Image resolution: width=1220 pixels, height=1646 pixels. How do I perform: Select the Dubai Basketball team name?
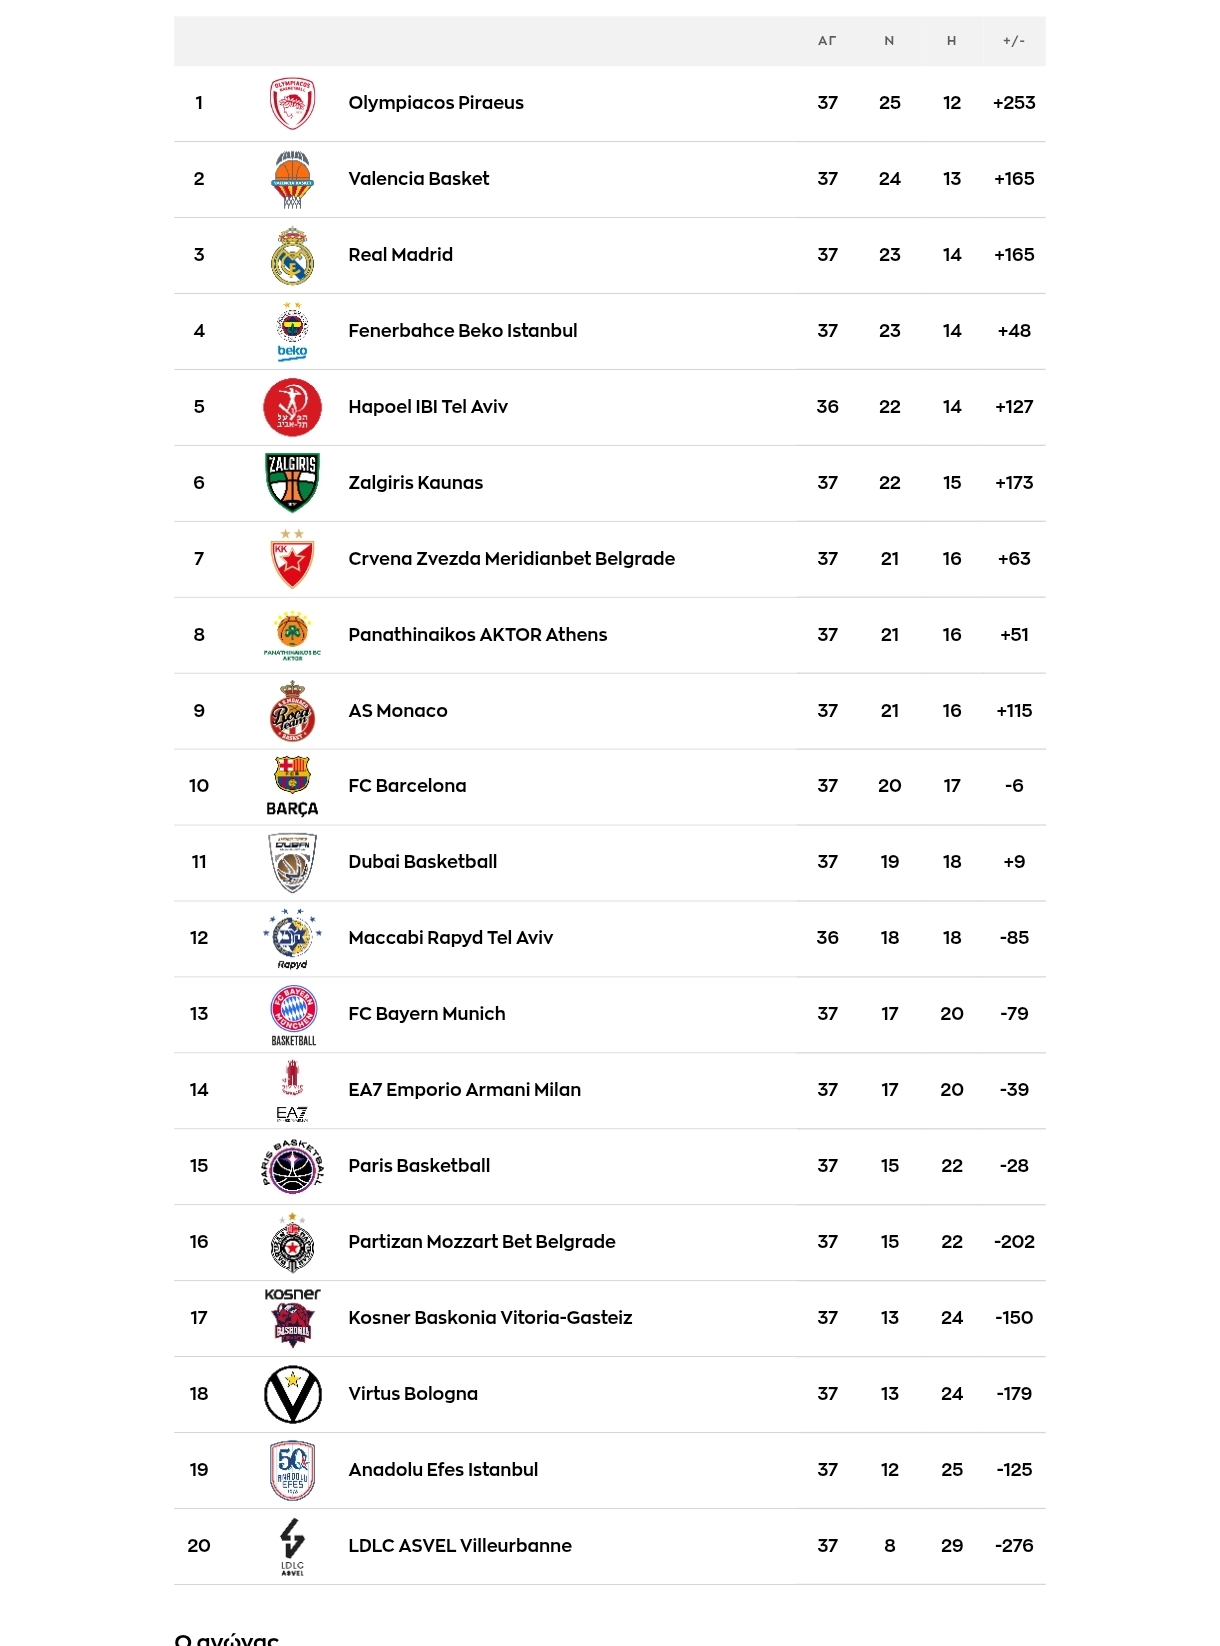(x=422, y=862)
